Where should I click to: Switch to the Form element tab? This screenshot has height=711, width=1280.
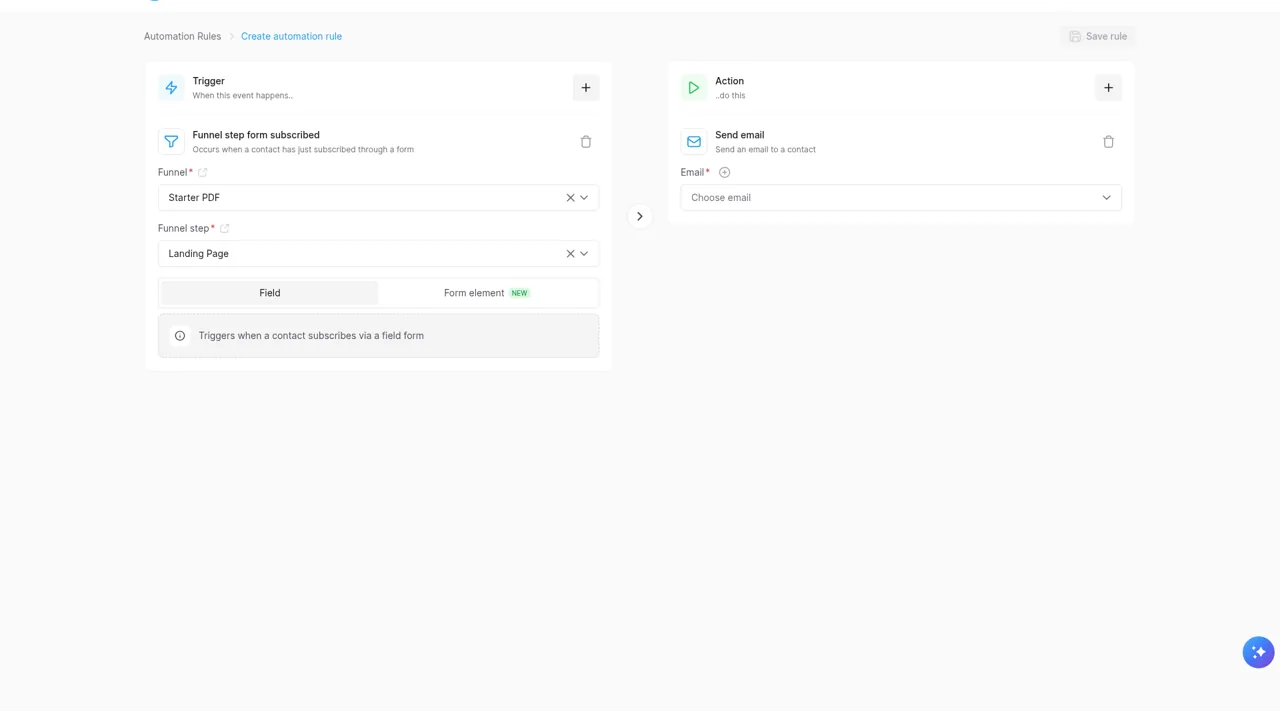coord(487,293)
